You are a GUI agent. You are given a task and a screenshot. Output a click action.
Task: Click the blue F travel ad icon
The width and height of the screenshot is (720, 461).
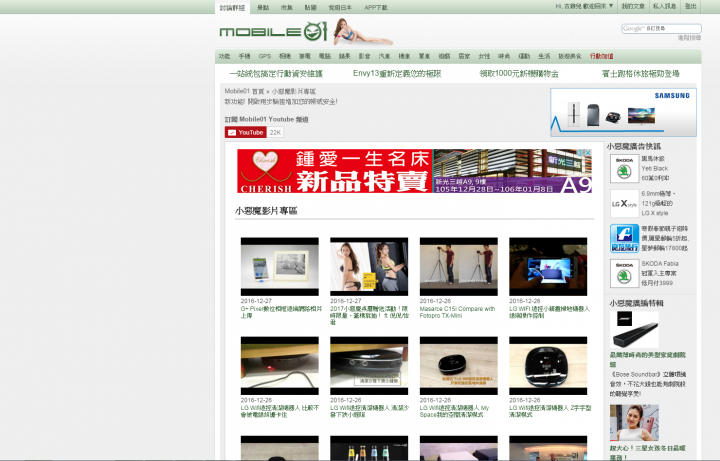(x=624, y=238)
